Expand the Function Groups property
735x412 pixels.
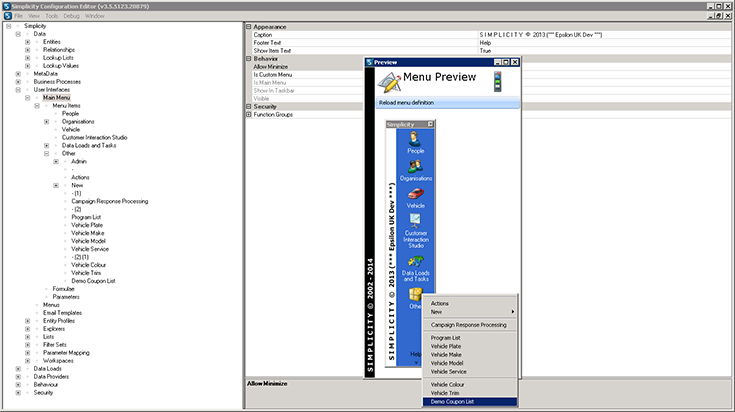(249, 114)
